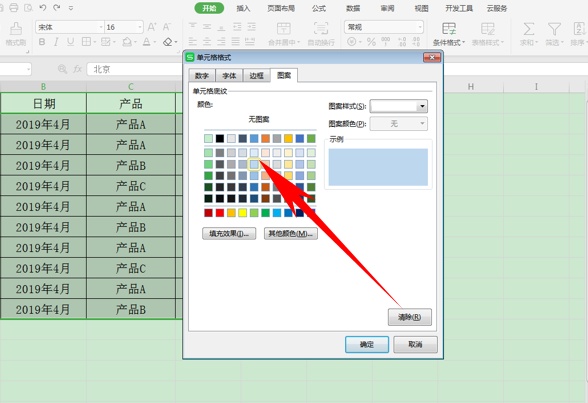Click the 其他颜色 more colors button
The width and height of the screenshot is (588, 403).
[x=291, y=234]
